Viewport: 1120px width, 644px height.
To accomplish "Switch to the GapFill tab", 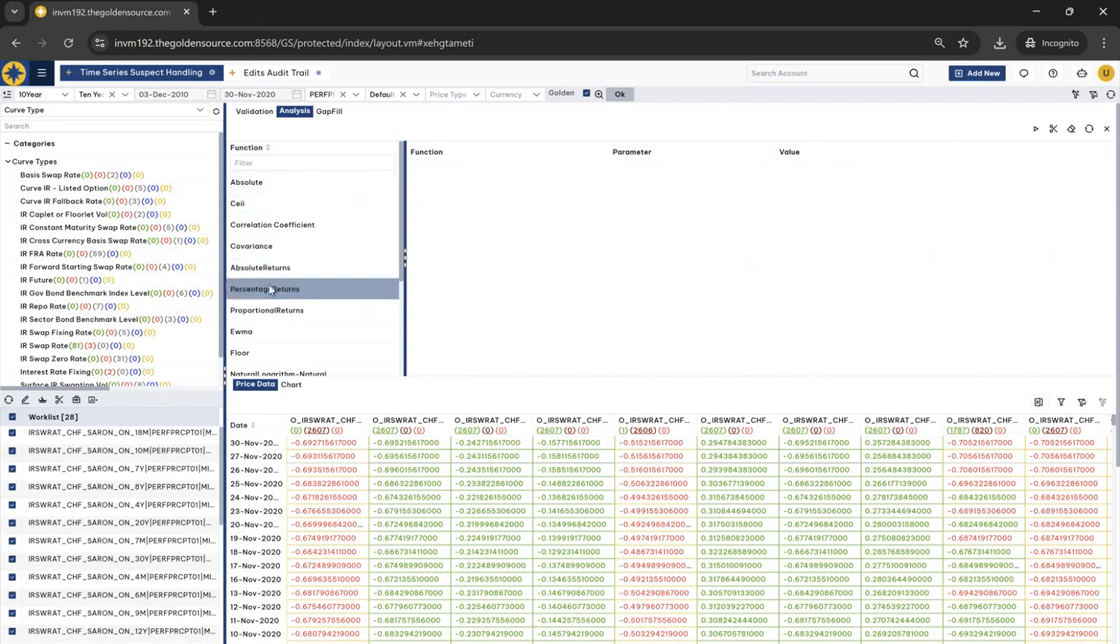I will [329, 111].
